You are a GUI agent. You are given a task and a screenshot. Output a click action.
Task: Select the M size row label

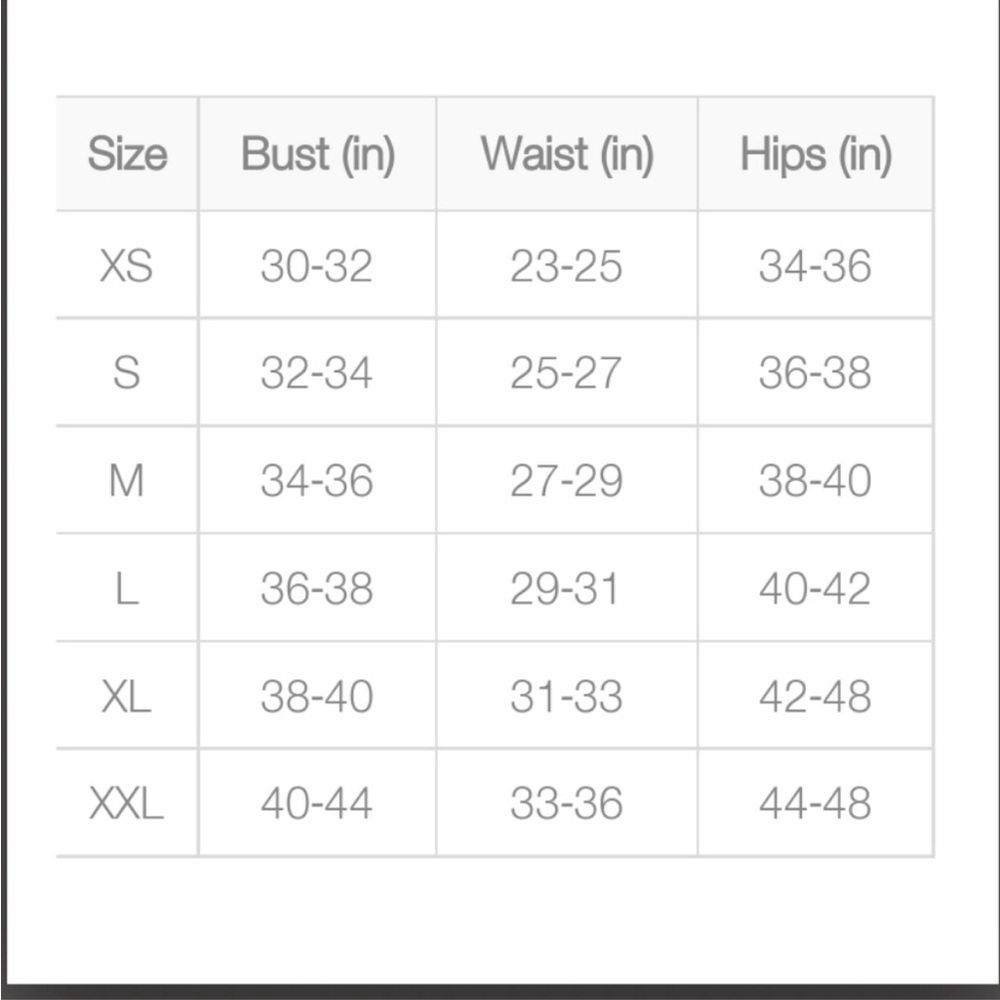[126, 480]
